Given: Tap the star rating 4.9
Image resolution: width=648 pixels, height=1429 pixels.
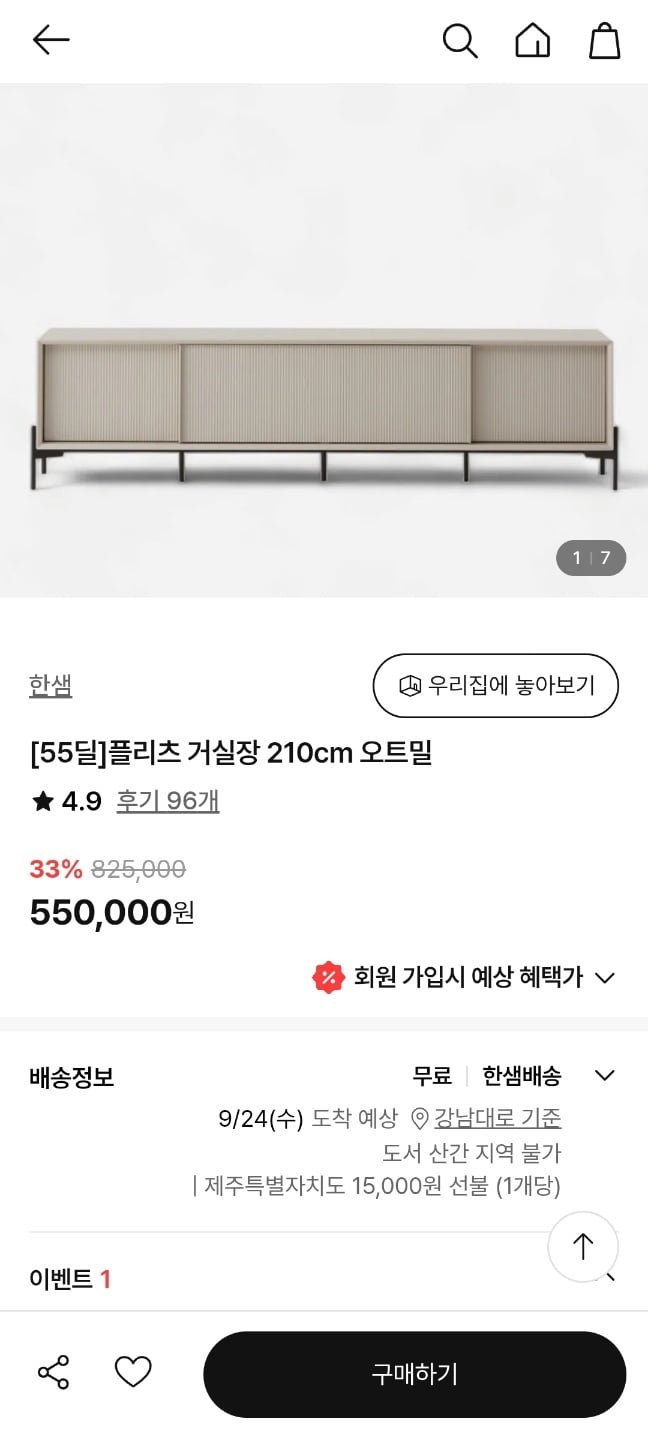Looking at the screenshot, I should pos(66,801).
